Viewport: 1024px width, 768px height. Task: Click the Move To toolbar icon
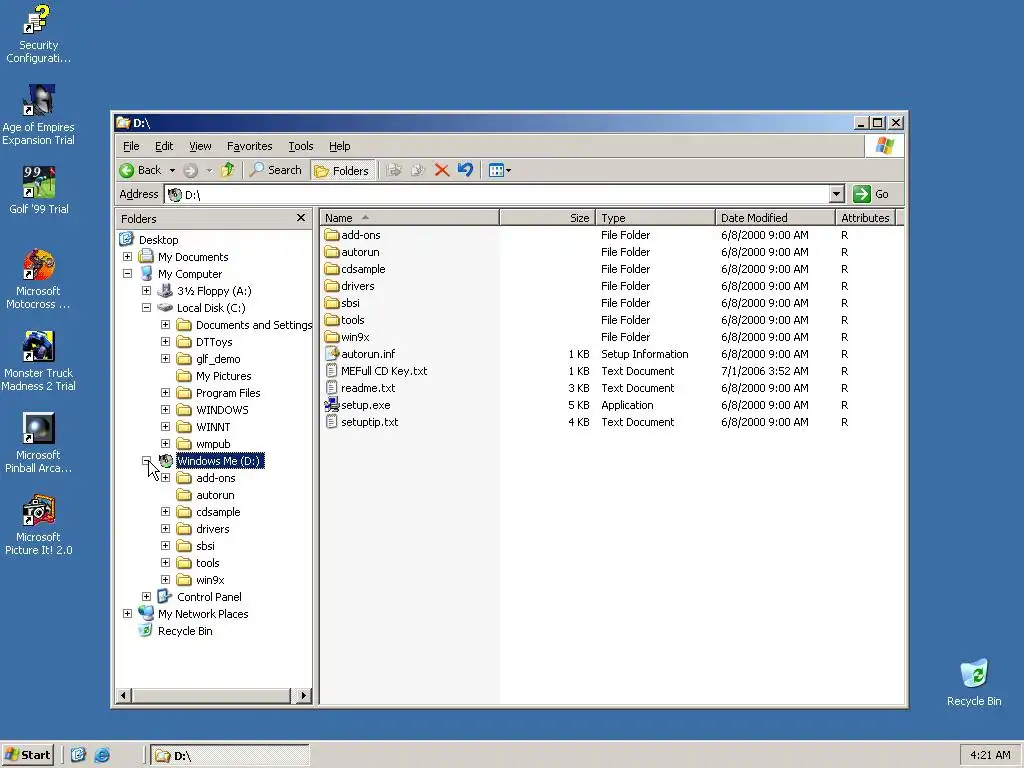tap(394, 170)
